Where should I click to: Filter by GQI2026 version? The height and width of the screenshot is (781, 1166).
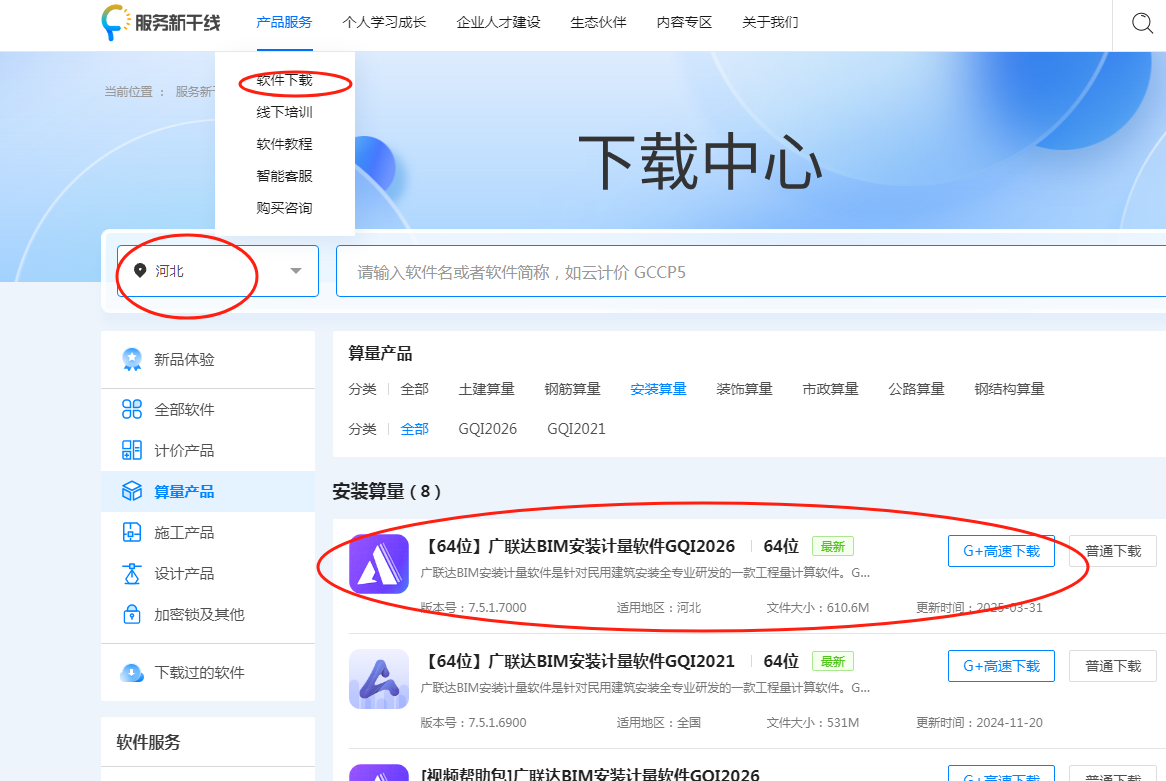point(487,429)
